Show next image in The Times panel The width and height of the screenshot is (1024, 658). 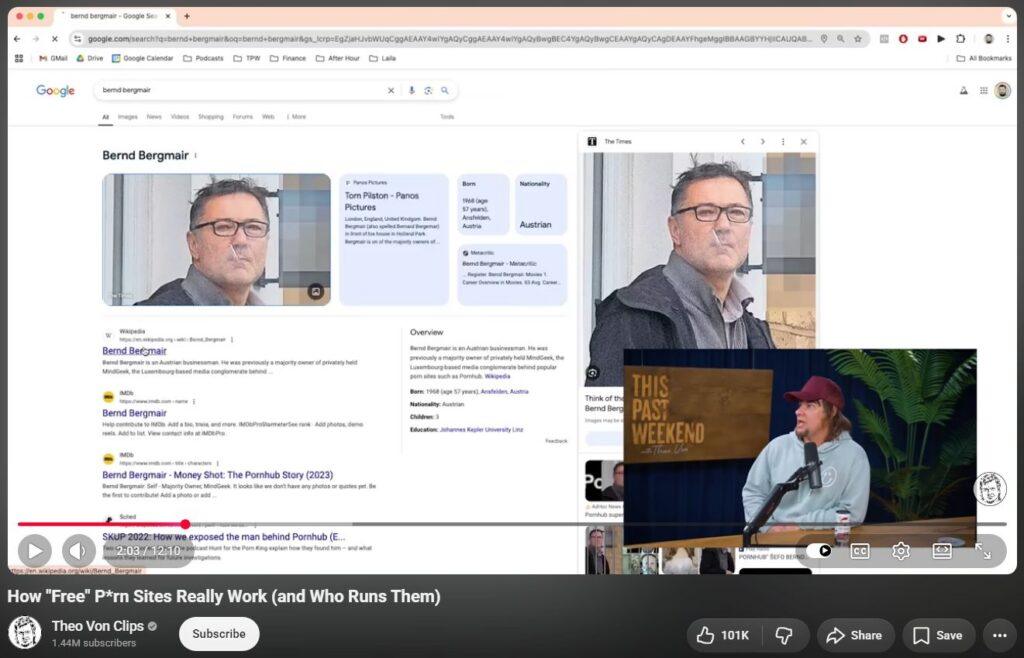(x=762, y=142)
